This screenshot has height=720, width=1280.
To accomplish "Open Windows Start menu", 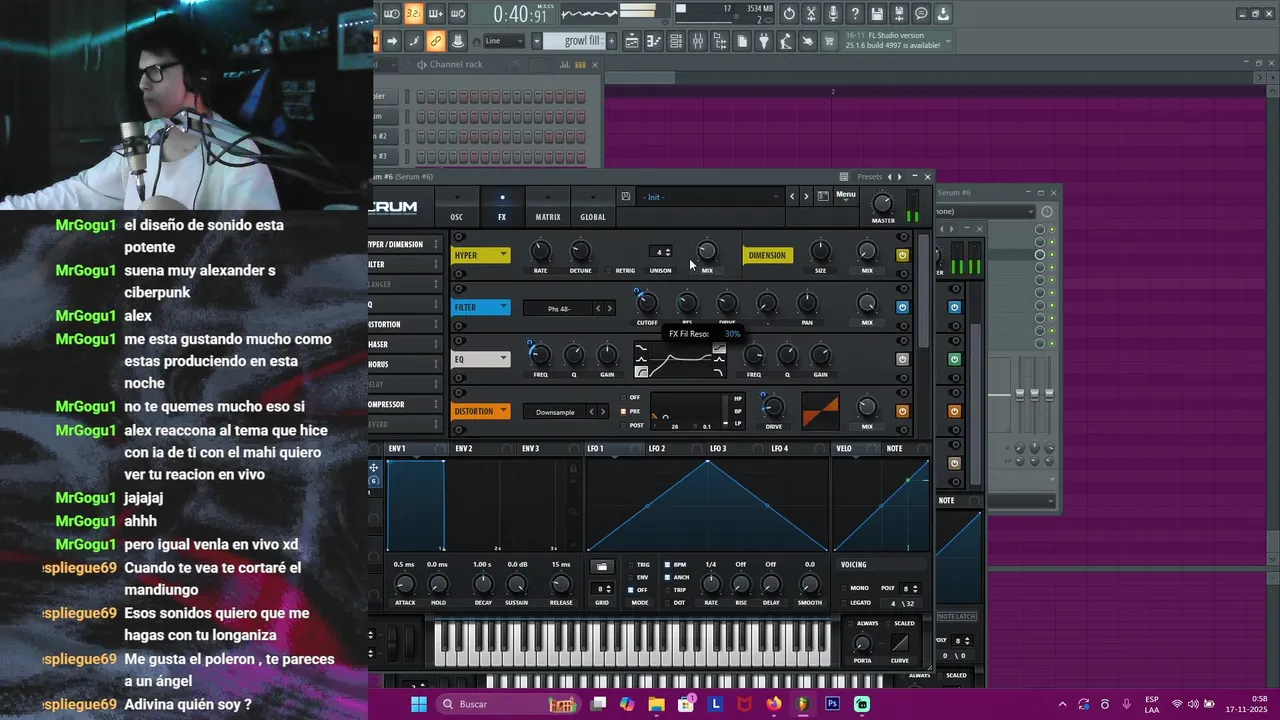I will 419,704.
